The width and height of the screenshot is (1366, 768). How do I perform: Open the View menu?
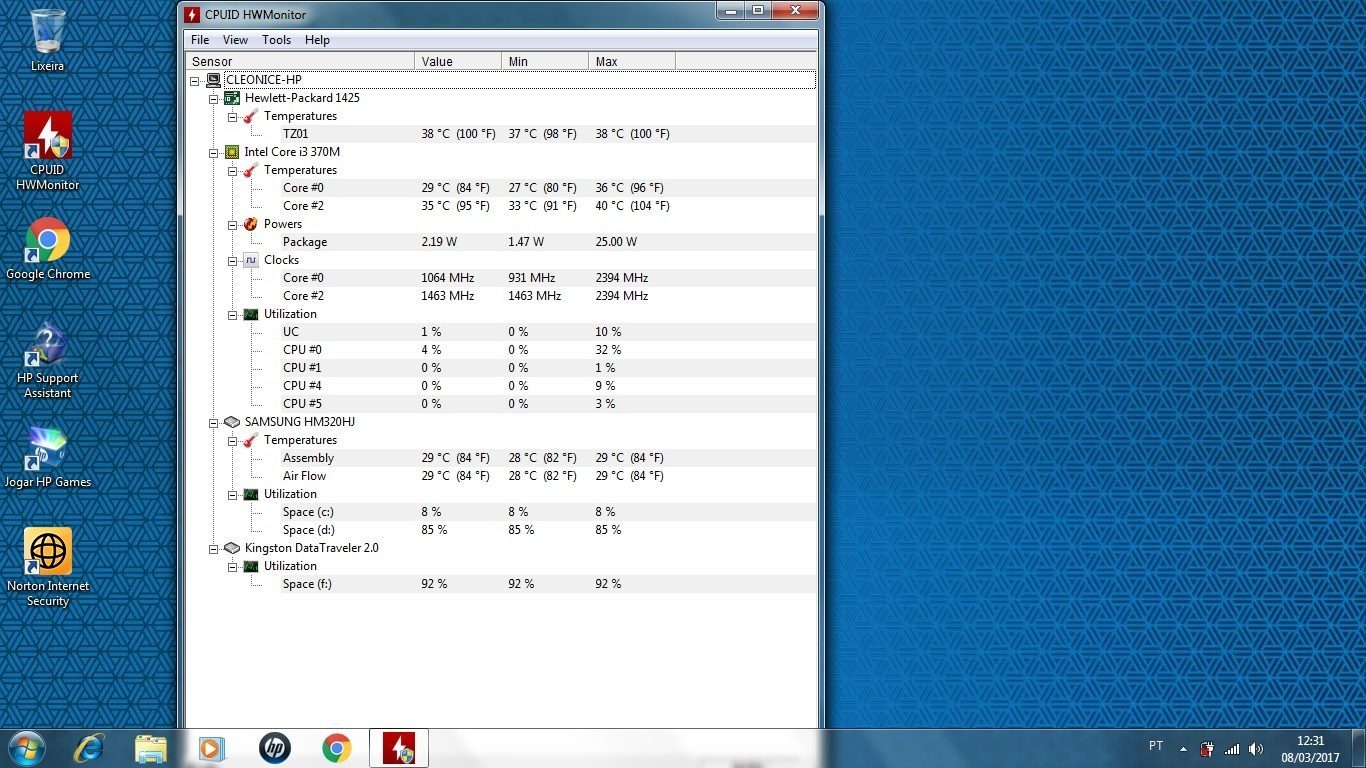click(235, 40)
